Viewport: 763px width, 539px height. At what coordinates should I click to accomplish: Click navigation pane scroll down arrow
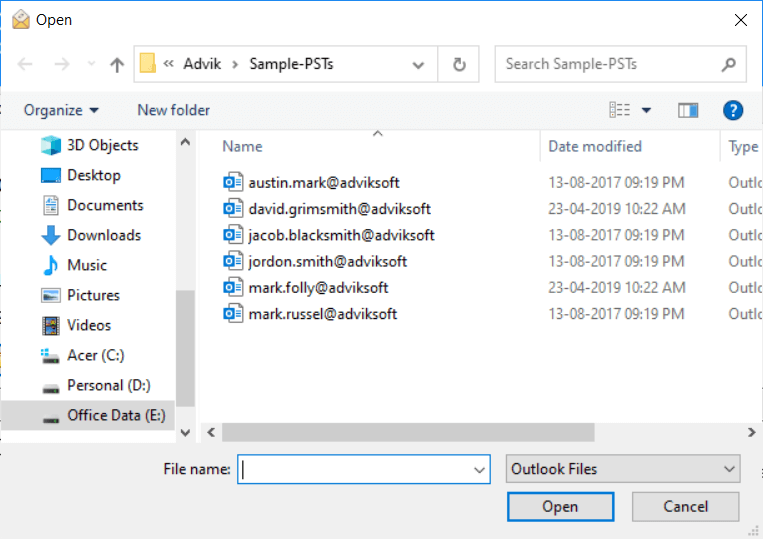pos(185,432)
